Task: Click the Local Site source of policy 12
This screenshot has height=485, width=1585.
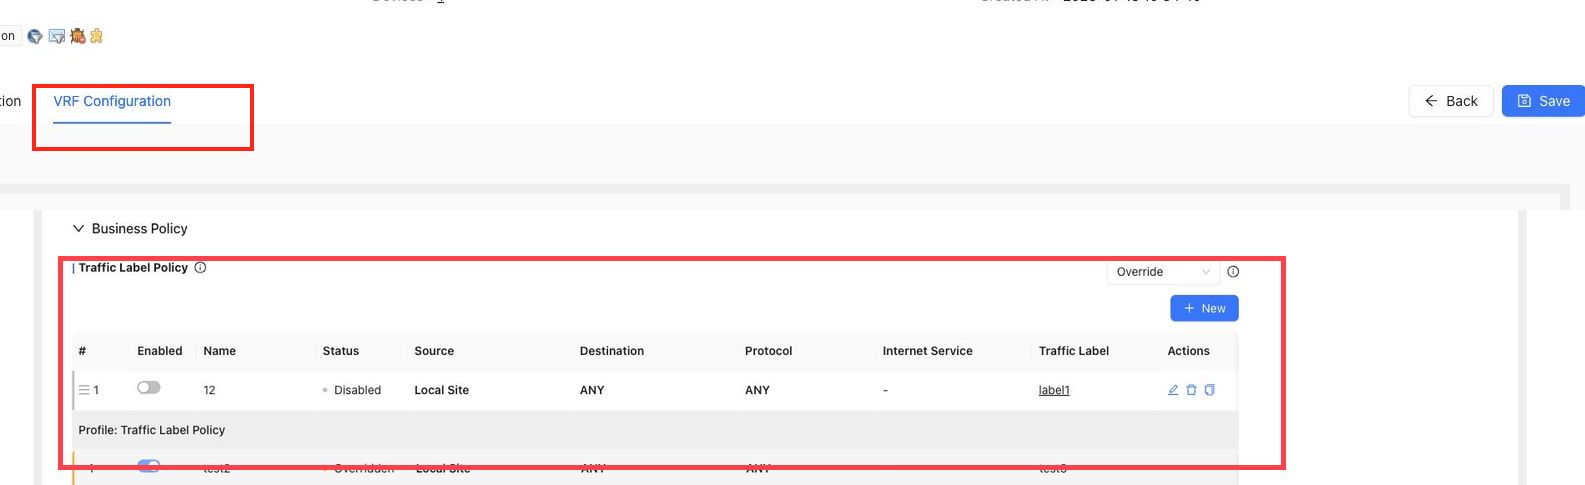Action: click(441, 390)
